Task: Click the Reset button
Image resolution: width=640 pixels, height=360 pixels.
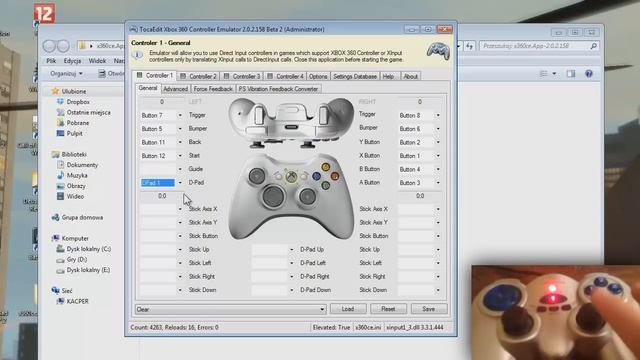Action: click(388, 309)
